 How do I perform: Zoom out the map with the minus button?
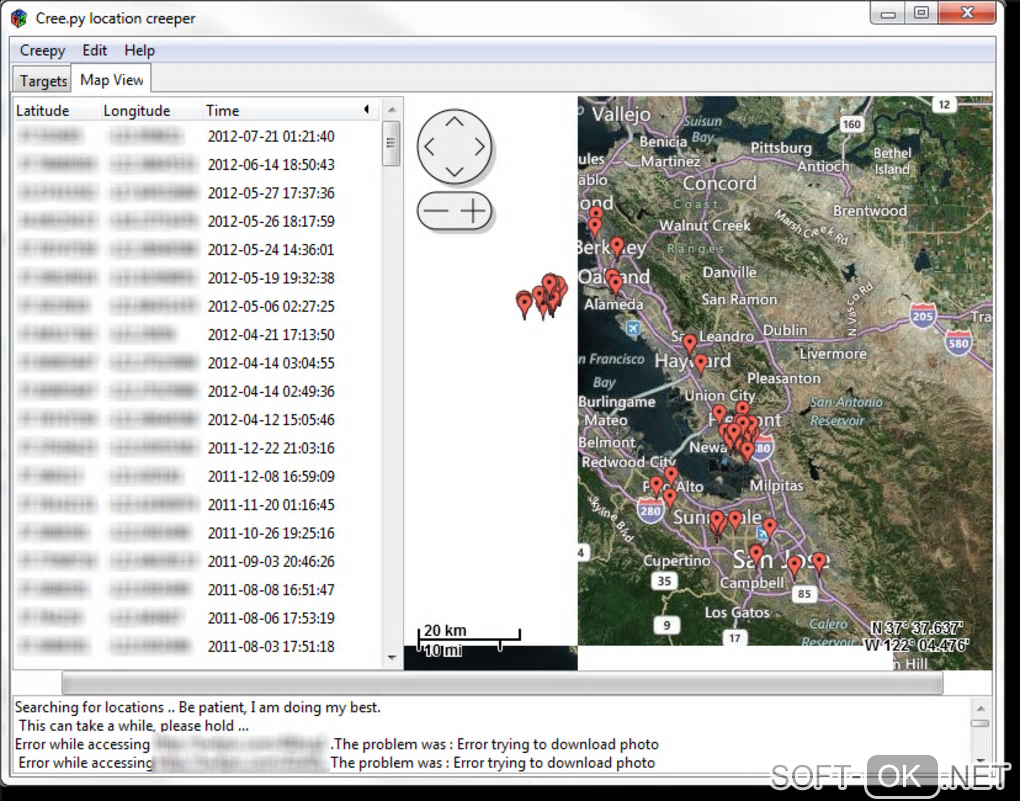[x=436, y=211]
